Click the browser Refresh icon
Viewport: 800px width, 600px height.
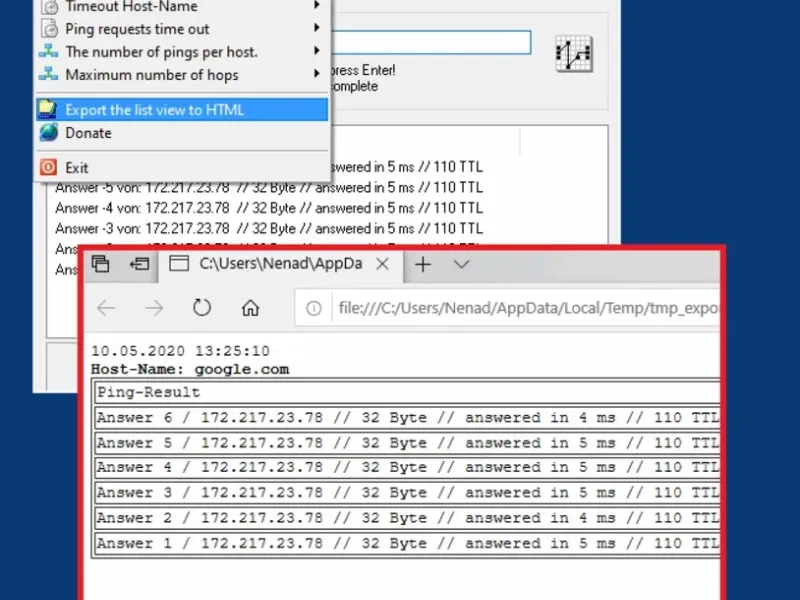(202, 307)
